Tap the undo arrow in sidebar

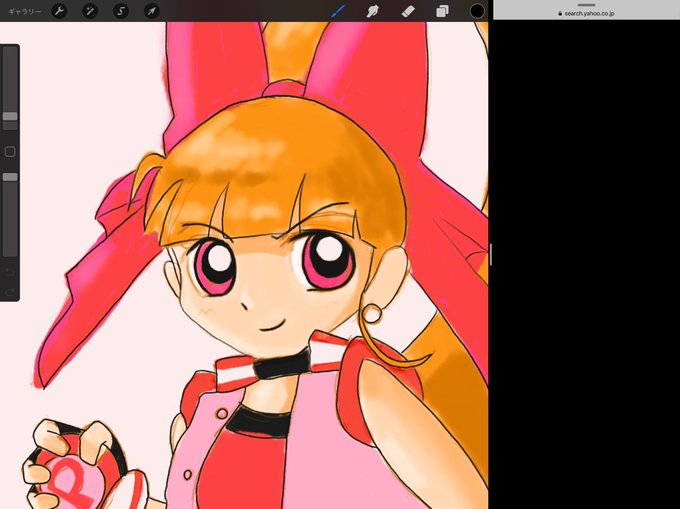pyautogui.click(x=10, y=272)
